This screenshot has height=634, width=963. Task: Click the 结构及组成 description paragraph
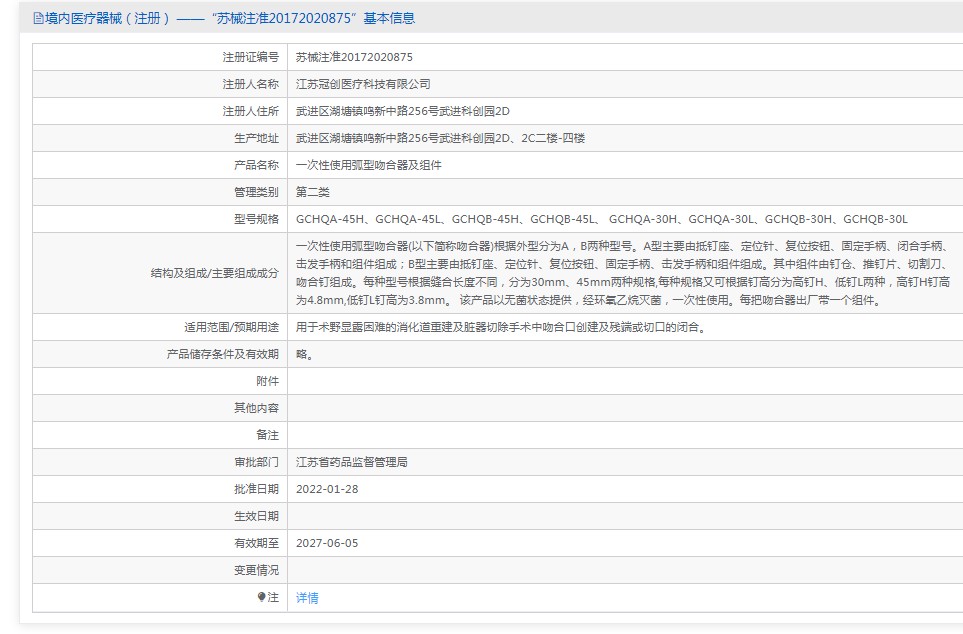click(x=620, y=273)
